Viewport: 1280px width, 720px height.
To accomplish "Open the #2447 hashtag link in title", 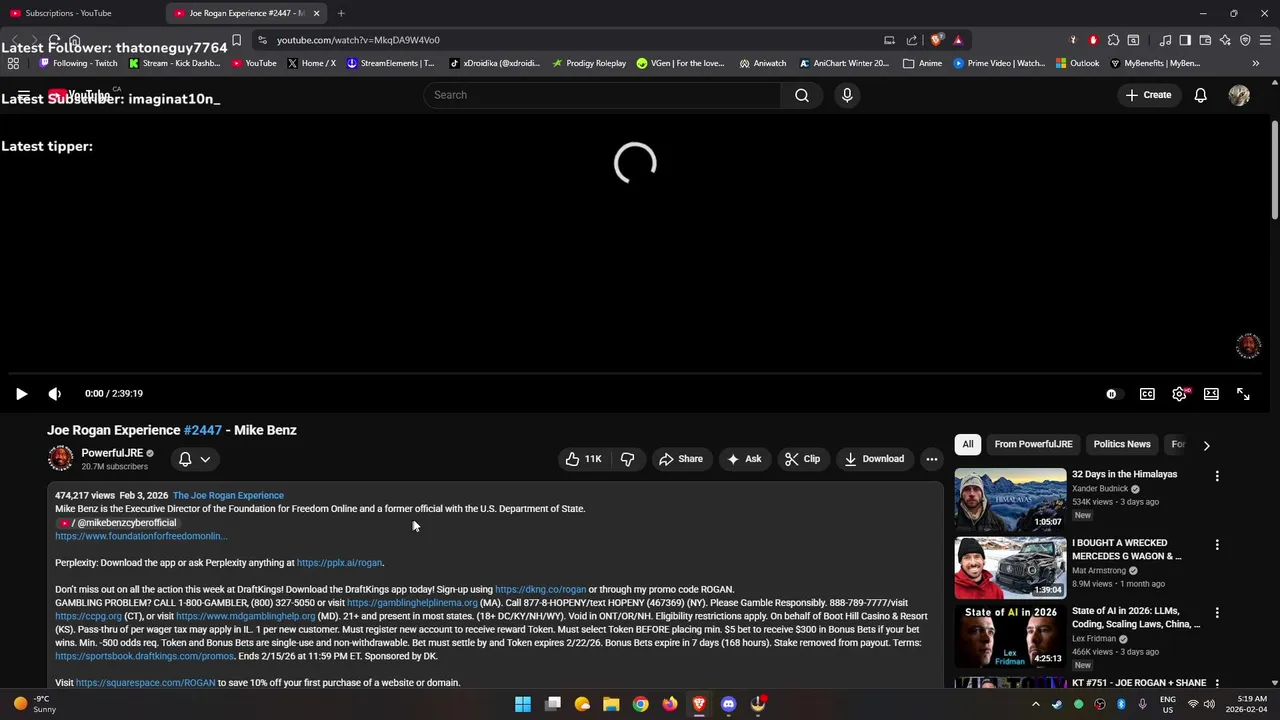I will click(x=203, y=430).
